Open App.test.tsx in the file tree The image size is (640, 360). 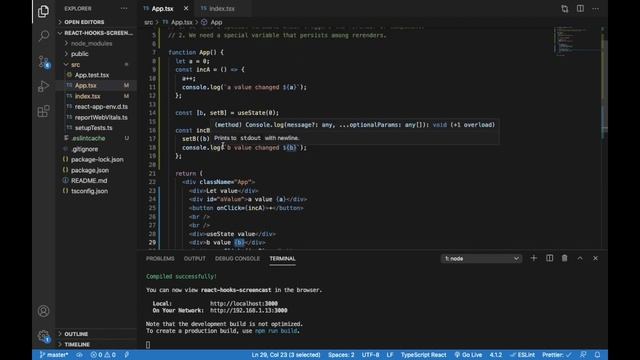(92, 75)
